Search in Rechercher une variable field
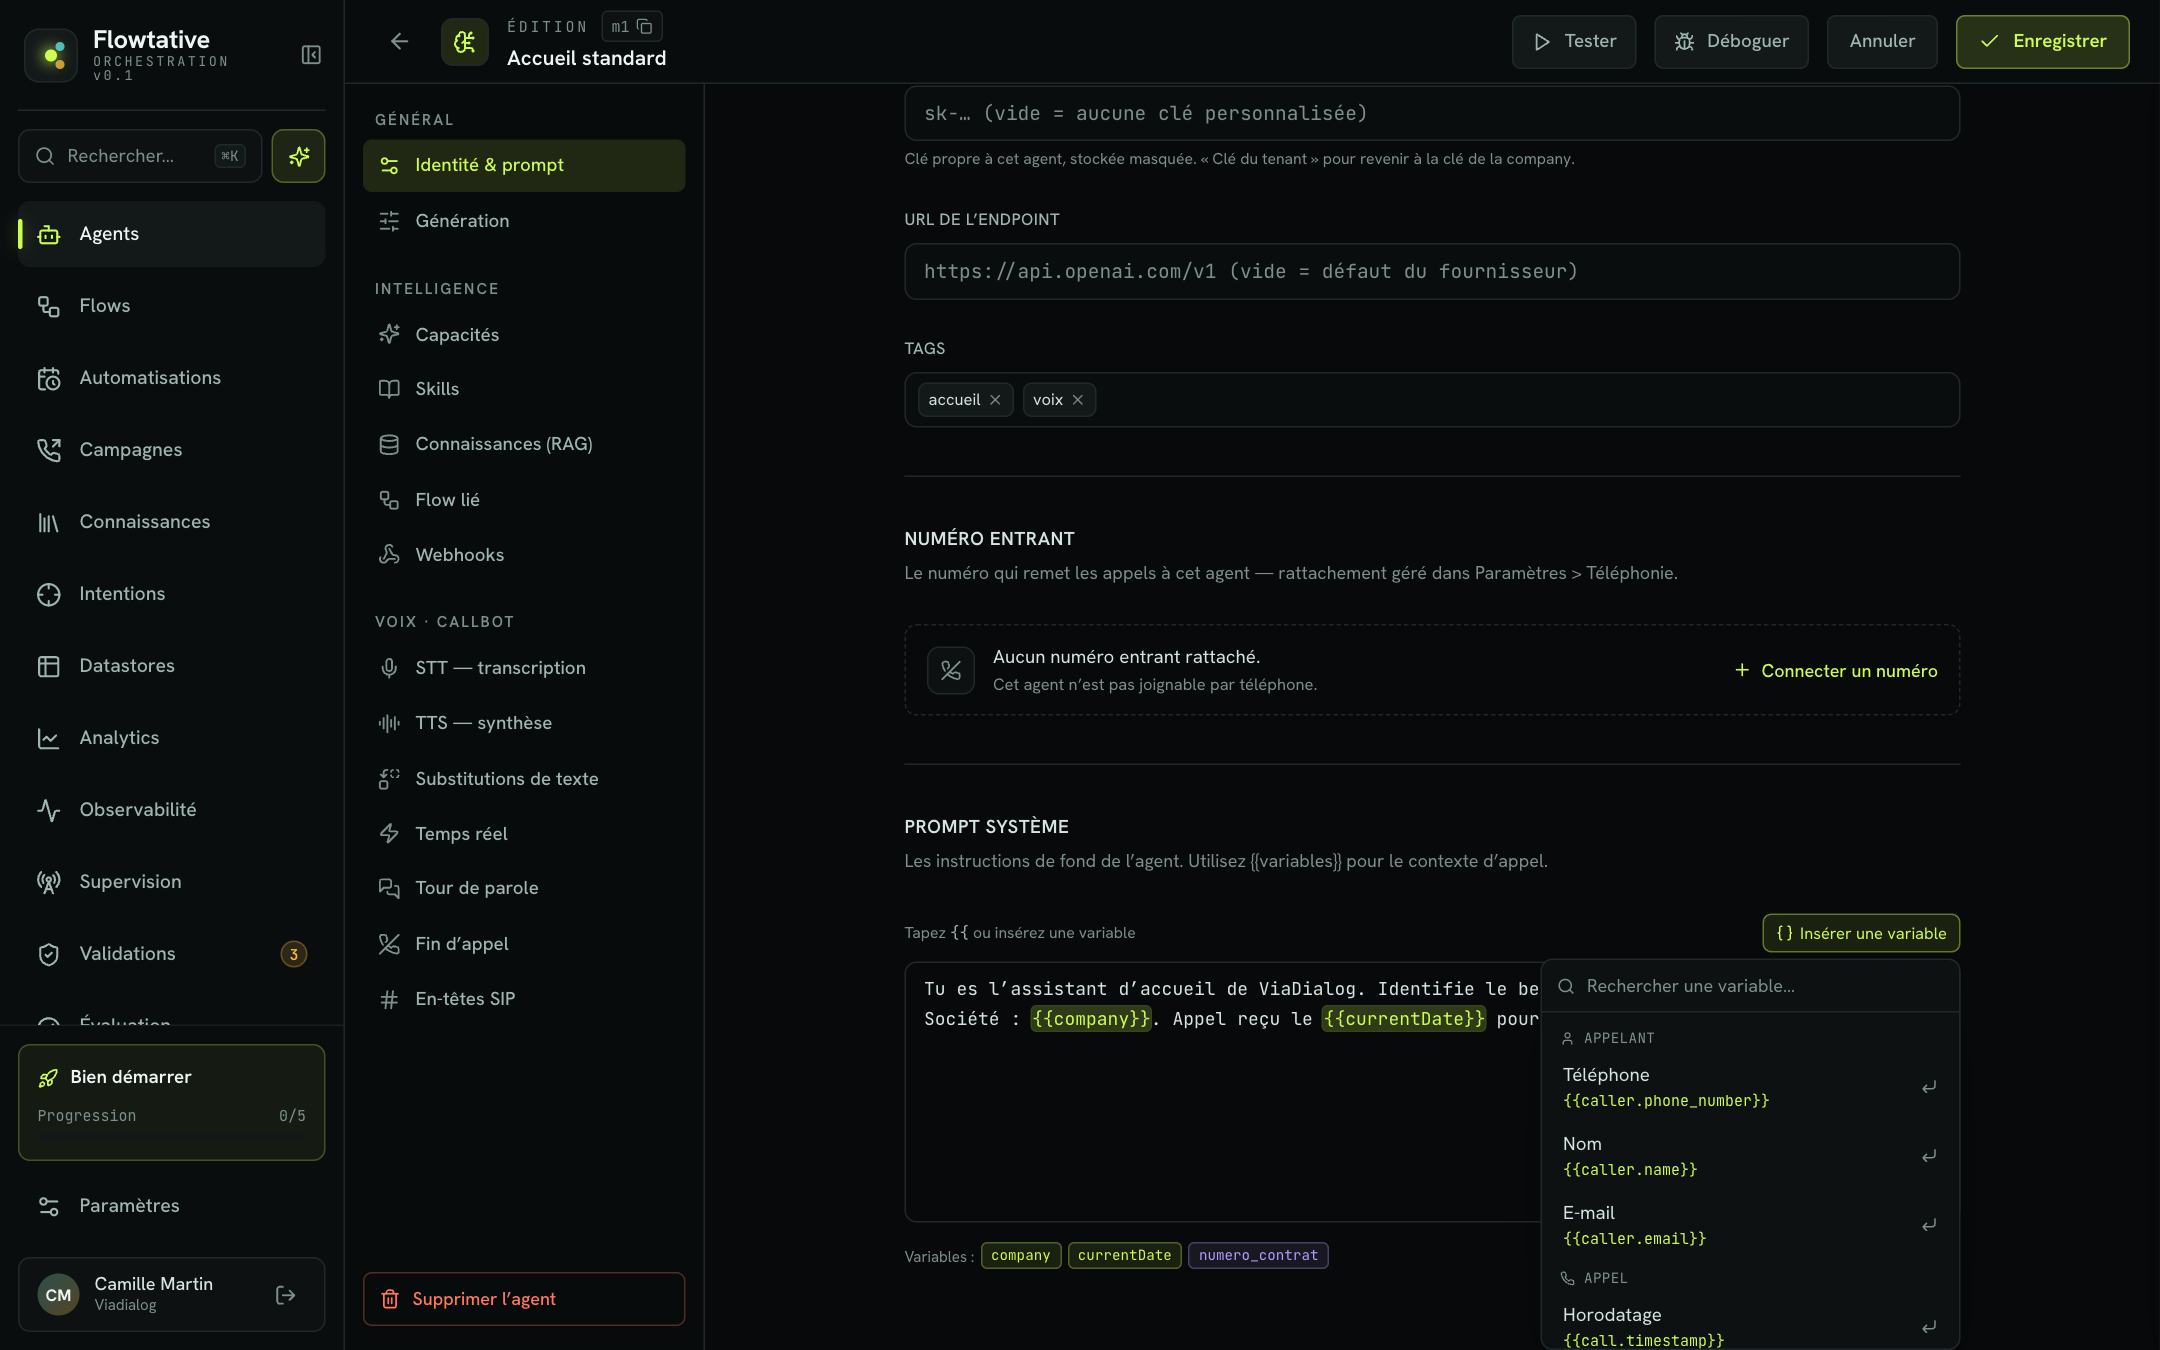 1750,986
